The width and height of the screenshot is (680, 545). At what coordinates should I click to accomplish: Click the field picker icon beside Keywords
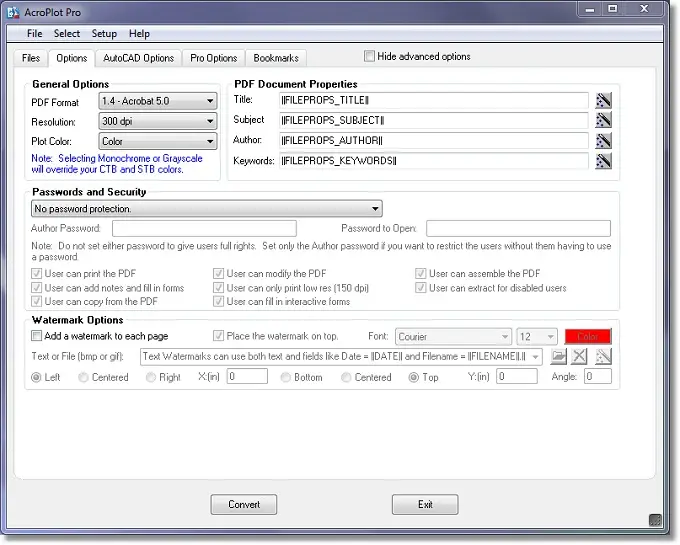tap(603, 161)
